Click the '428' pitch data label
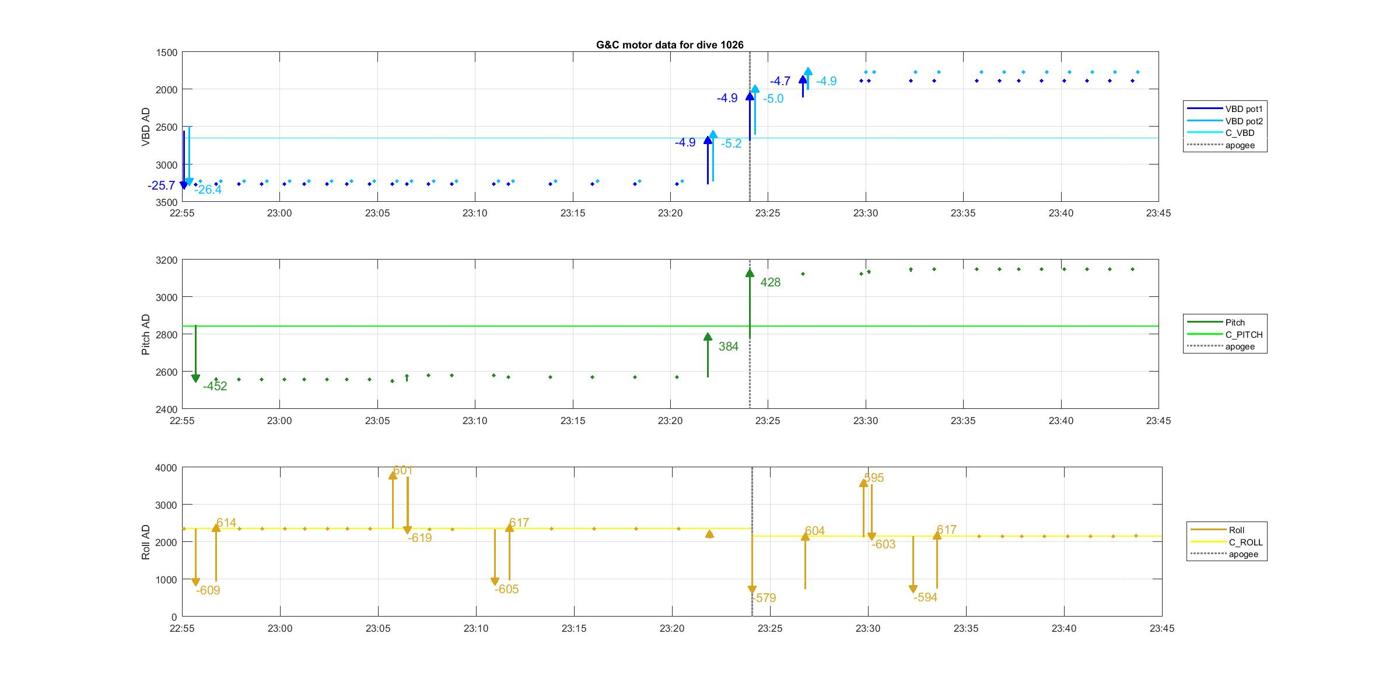The image size is (1400, 693). [x=770, y=283]
